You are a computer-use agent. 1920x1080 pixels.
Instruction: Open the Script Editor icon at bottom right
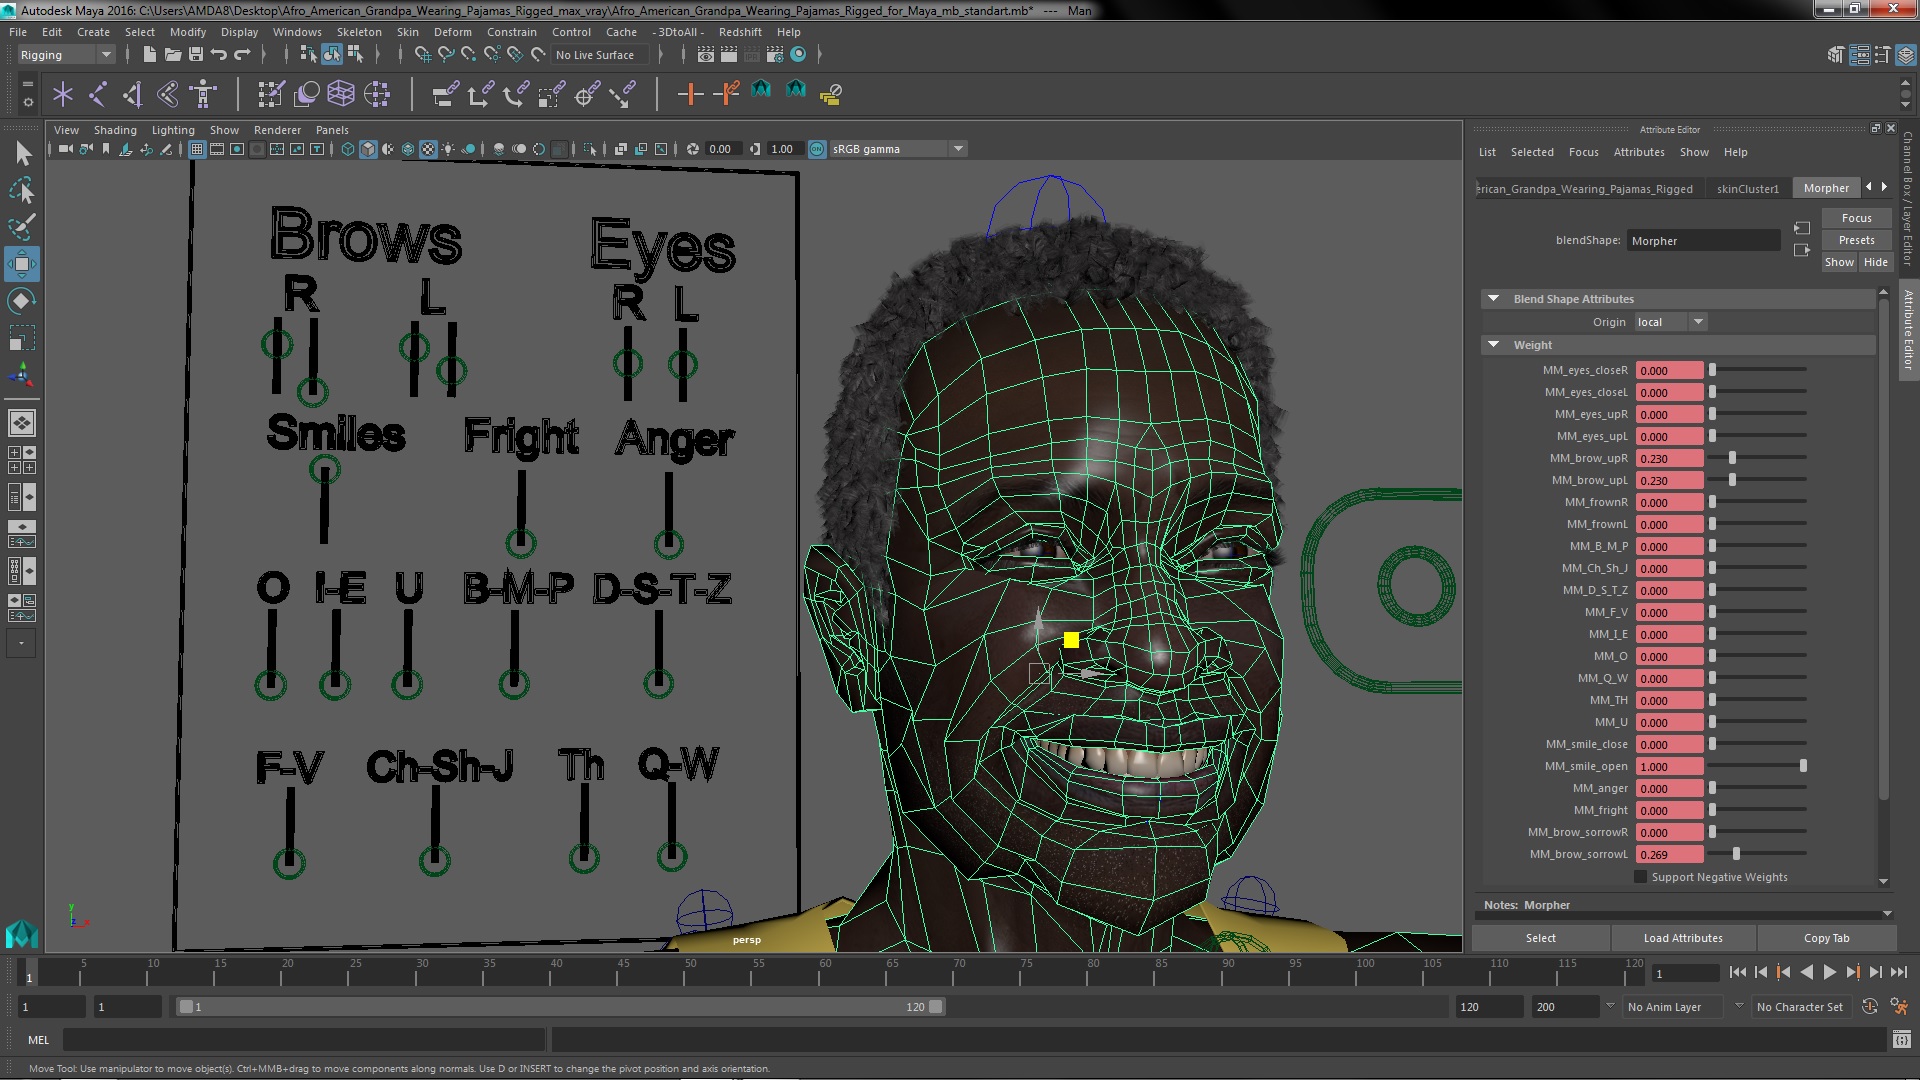pyautogui.click(x=1901, y=1040)
